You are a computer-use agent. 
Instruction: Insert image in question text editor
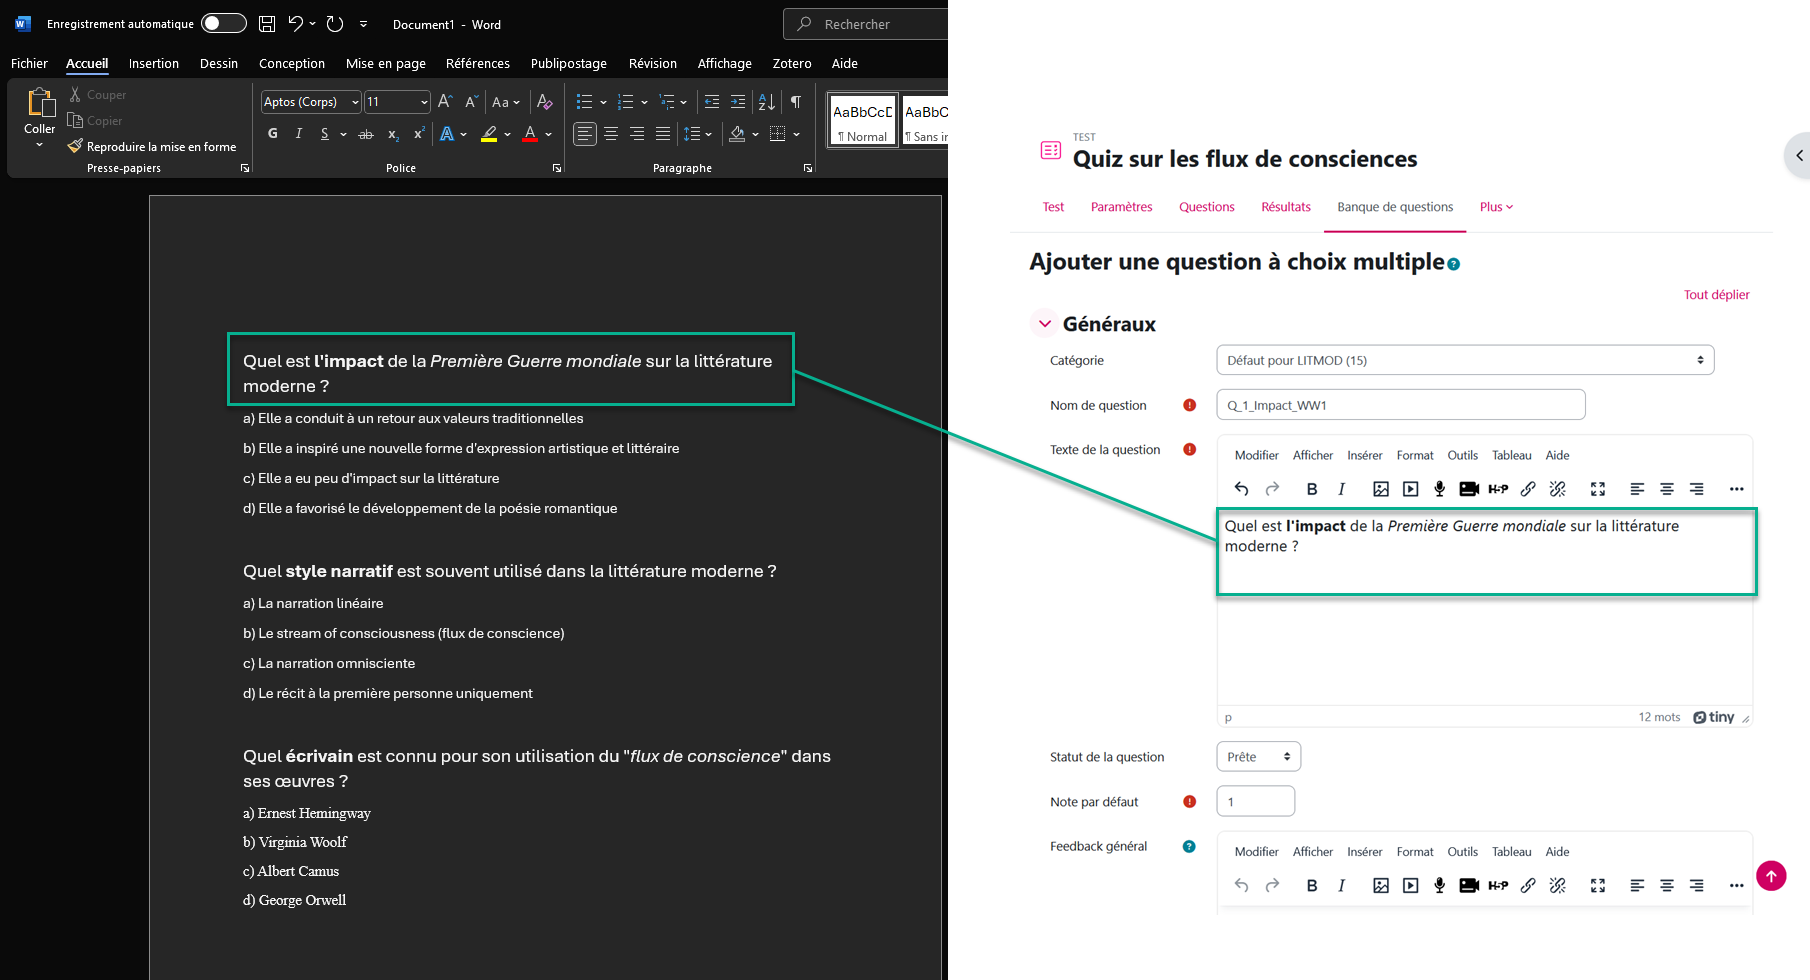tap(1380, 489)
